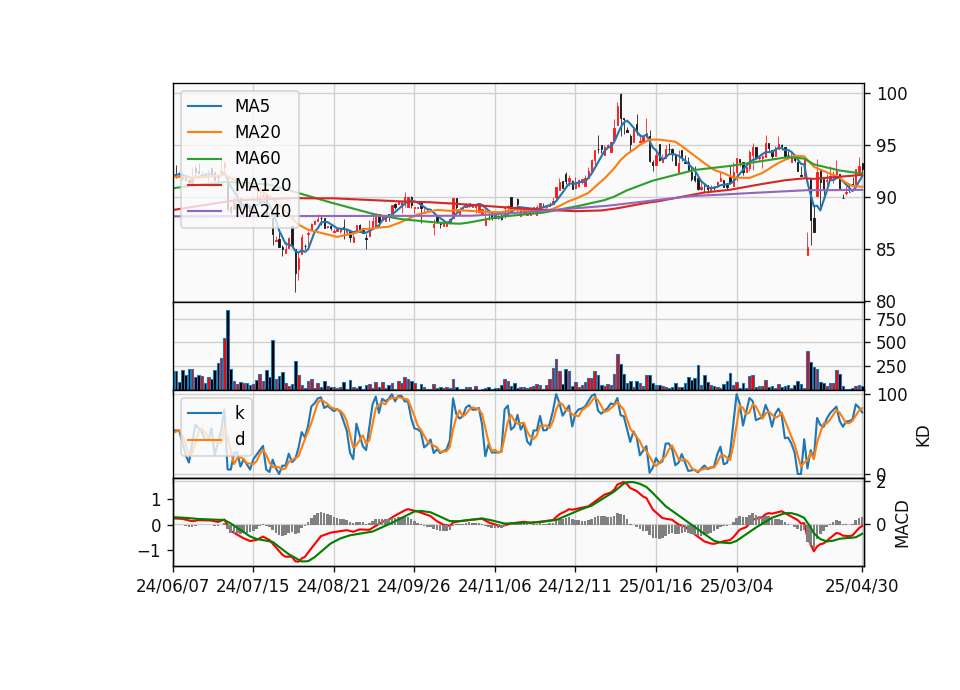Click the MACD axis title
This screenshot has height=690, width=960.
tap(902, 524)
